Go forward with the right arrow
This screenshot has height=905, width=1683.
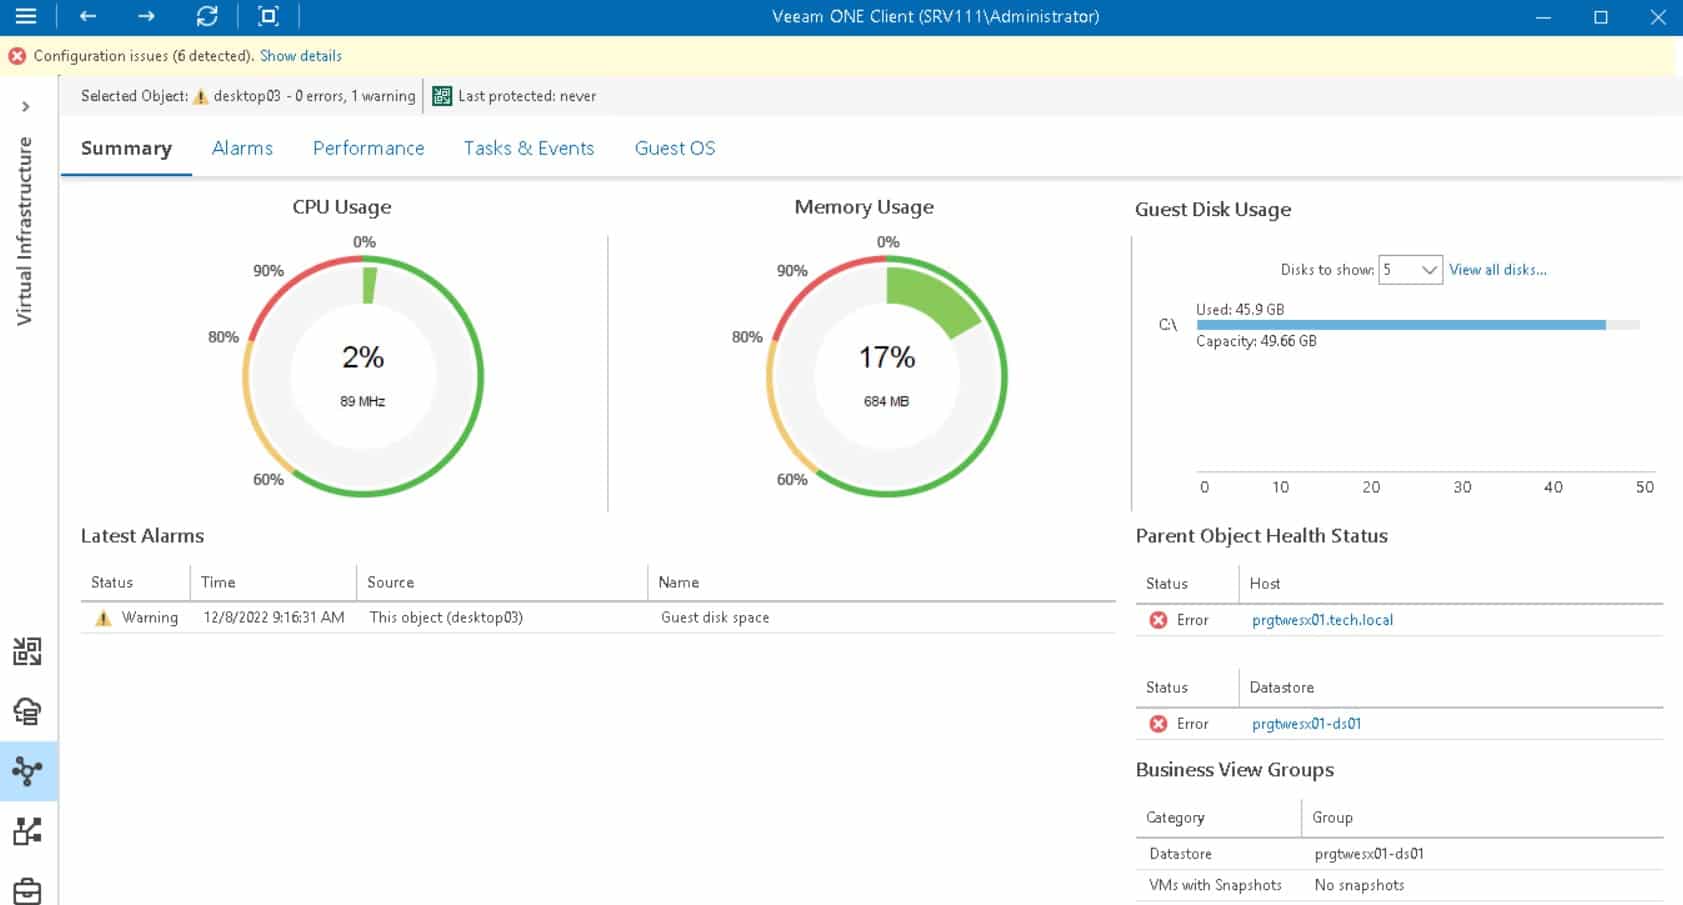[146, 16]
